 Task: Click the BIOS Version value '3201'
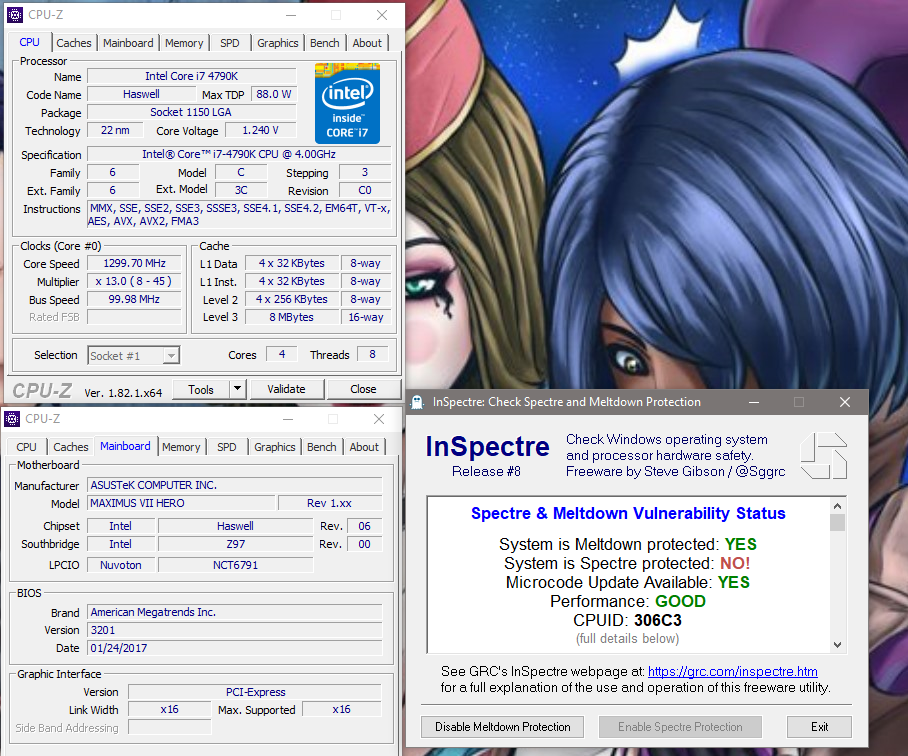pos(235,630)
